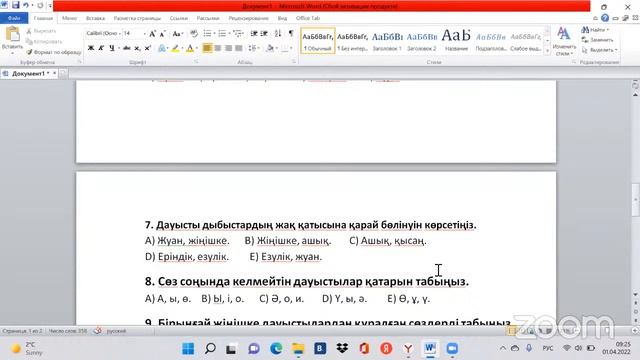The image size is (640, 360).
Task: Open the Find (Найти) dropdown arrow
Action: click(x=608, y=30)
